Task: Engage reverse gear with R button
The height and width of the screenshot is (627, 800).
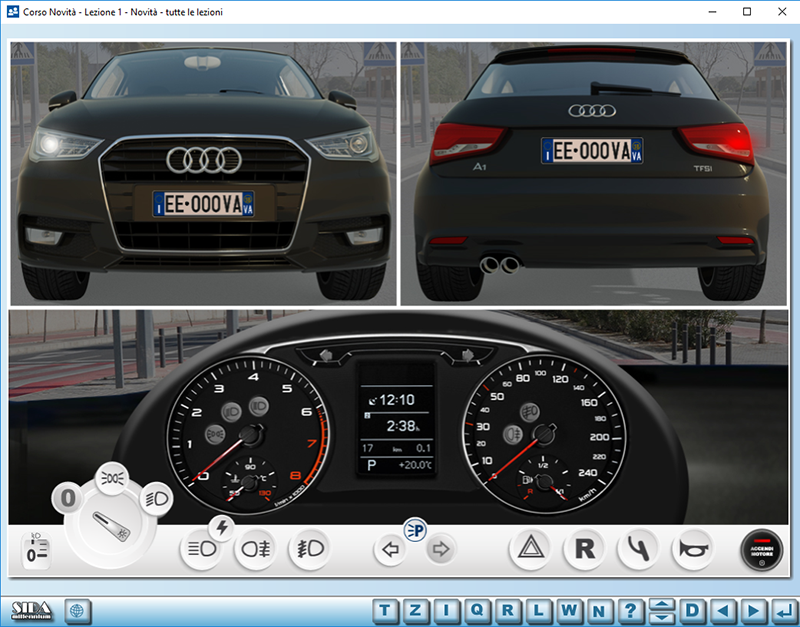Action: (x=582, y=549)
